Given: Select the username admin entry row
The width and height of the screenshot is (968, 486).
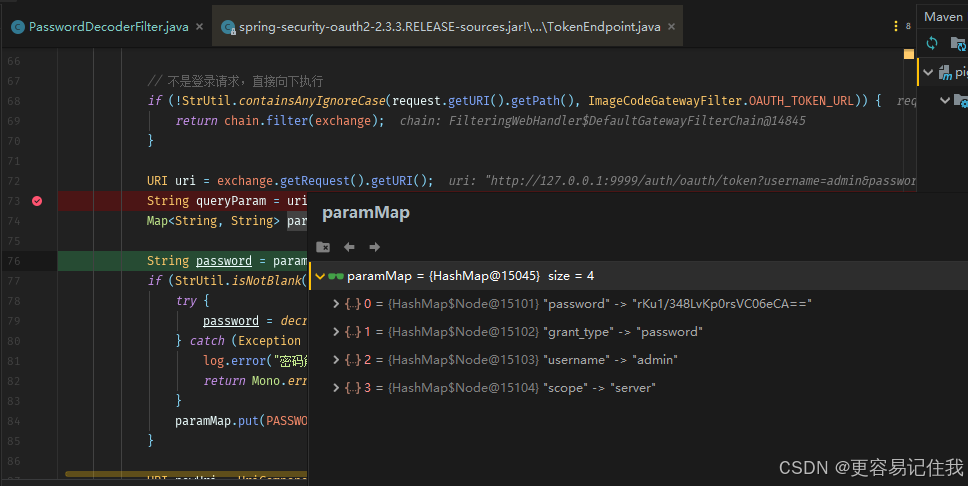Looking at the screenshot, I should point(638,359).
